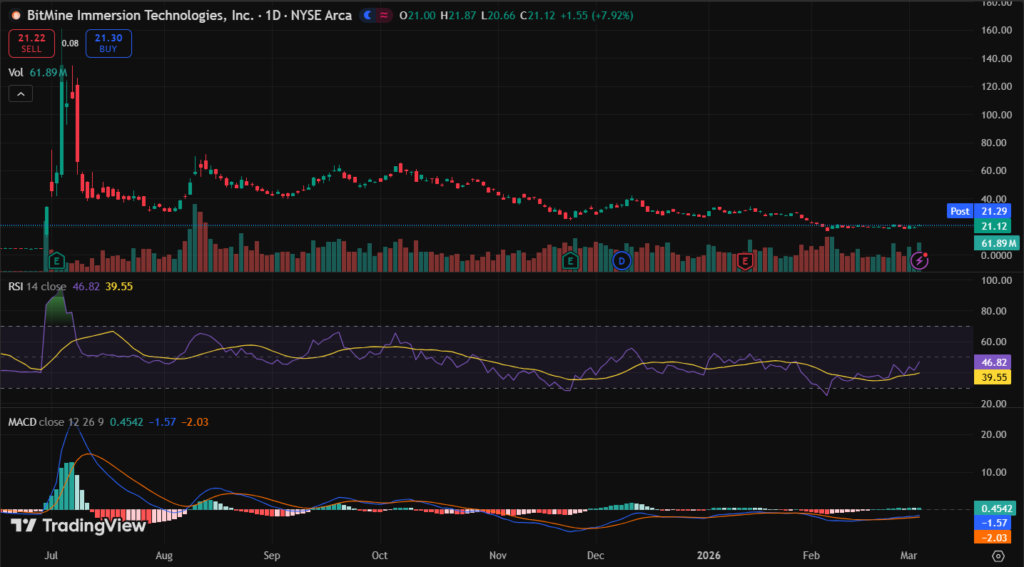Image resolution: width=1024 pixels, height=567 pixels.
Task: Select the RSI 14 close indicator legend
Action: [x=35, y=287]
